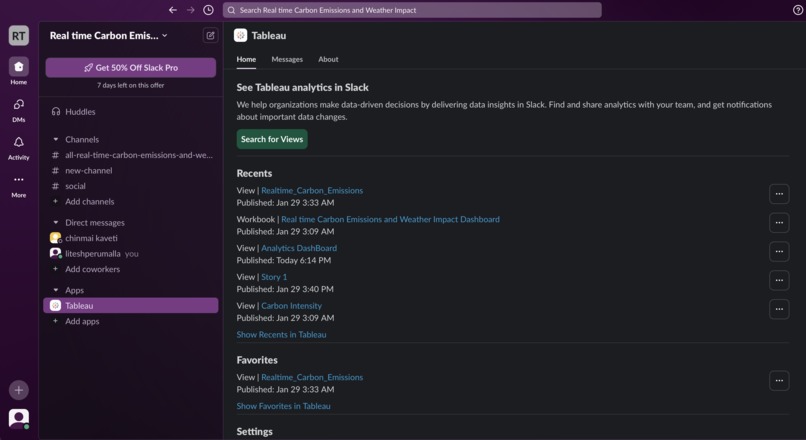Open the user profile avatar at bottom left
Screen dimensions: 806x440
19,419
